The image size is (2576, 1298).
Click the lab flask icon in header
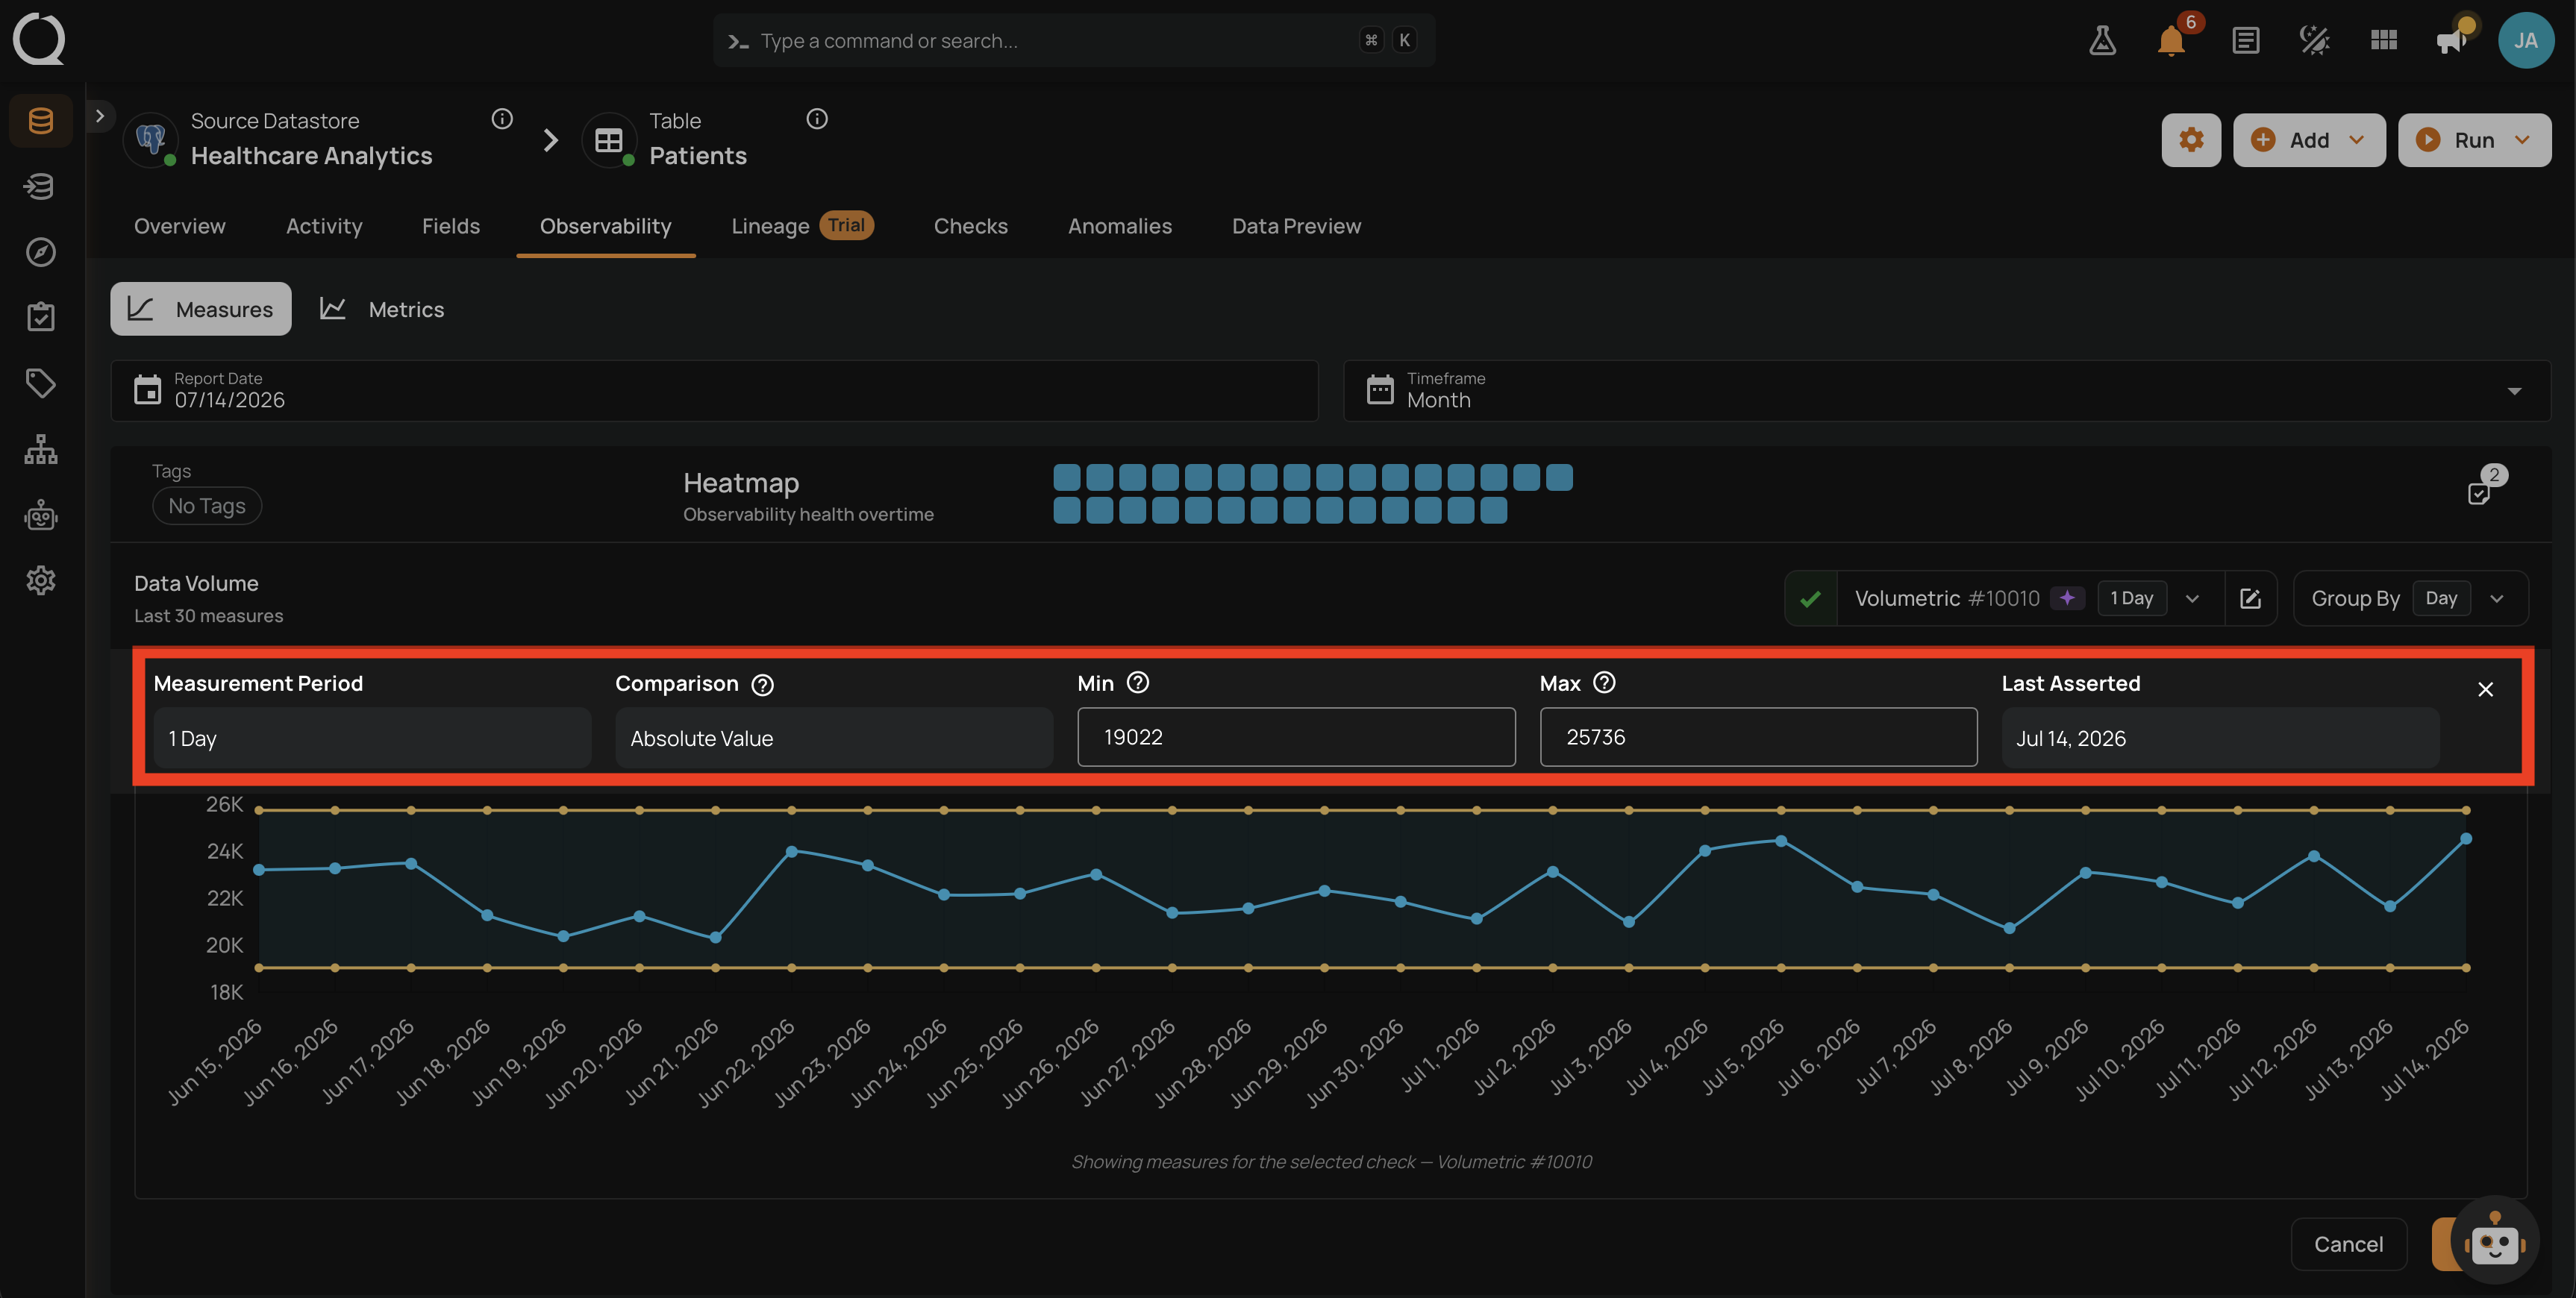click(2102, 41)
